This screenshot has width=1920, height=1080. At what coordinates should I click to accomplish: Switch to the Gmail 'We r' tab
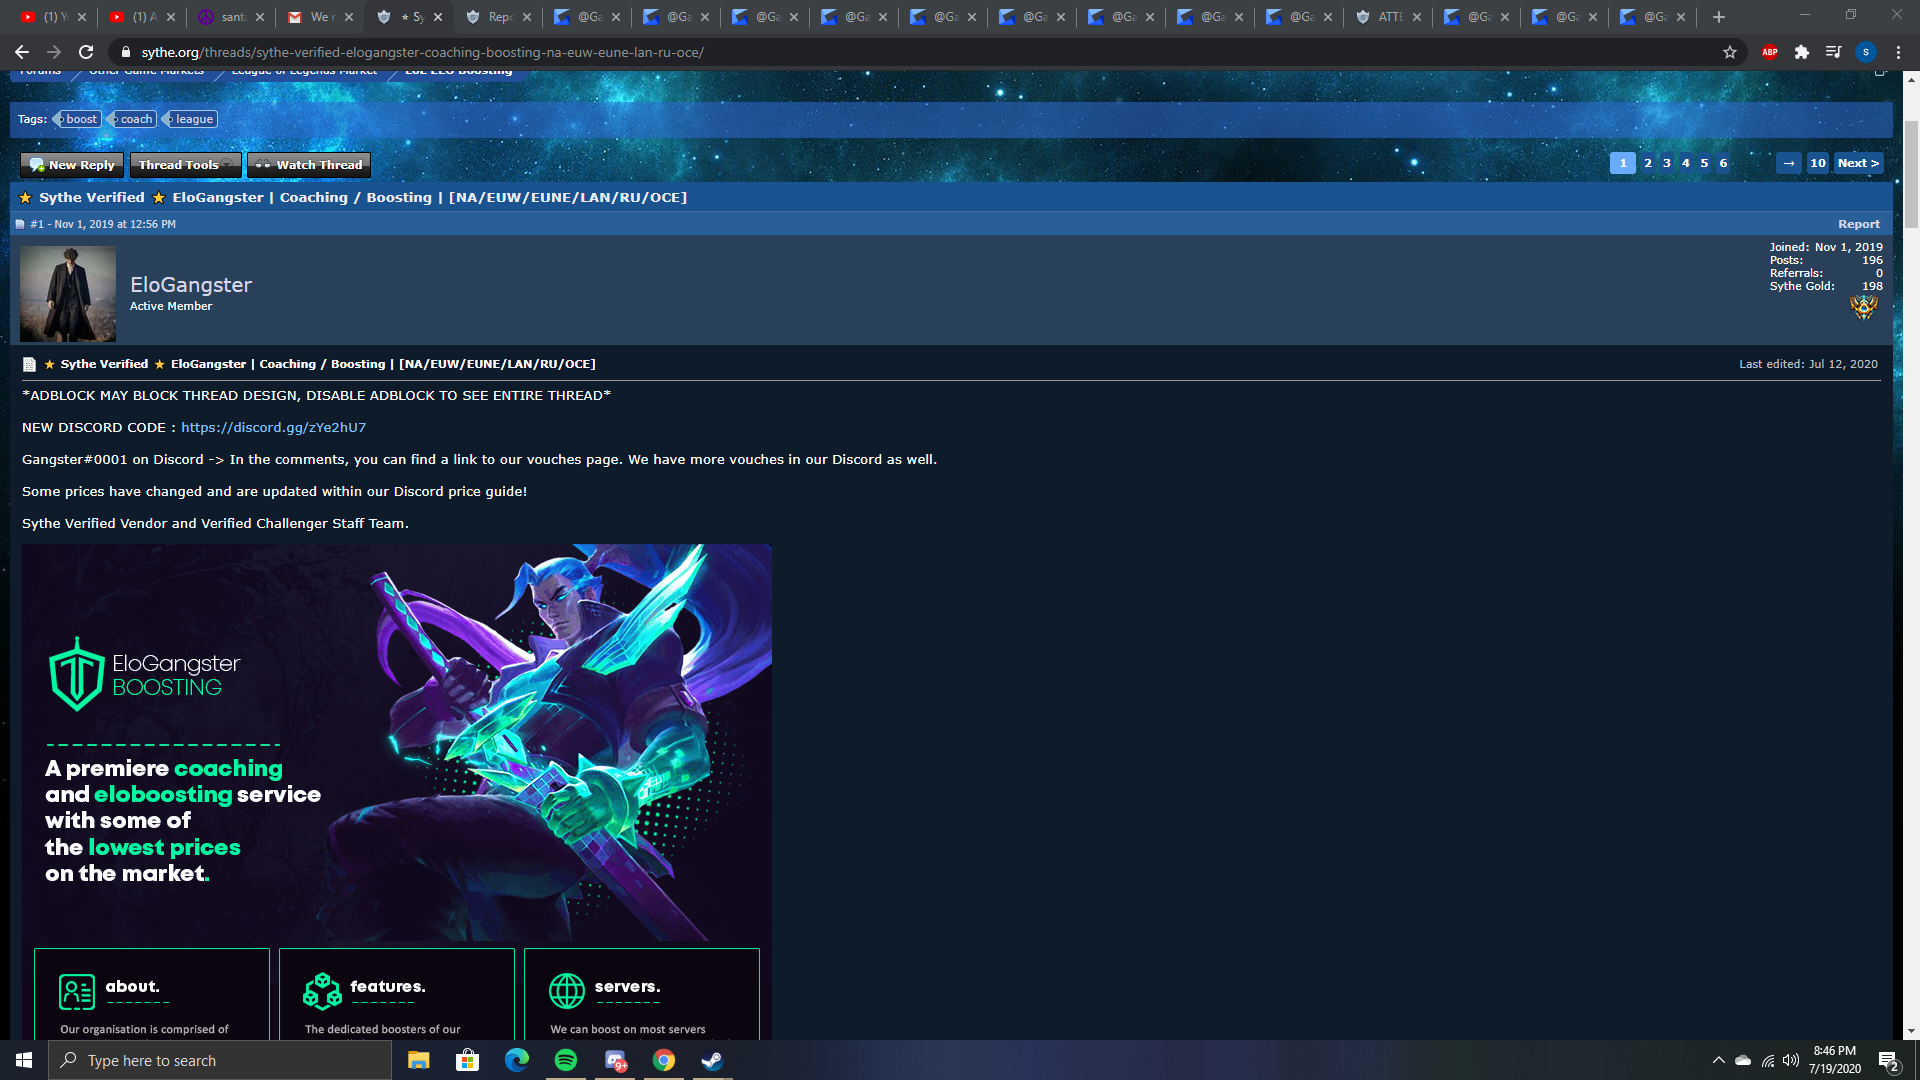tap(312, 17)
